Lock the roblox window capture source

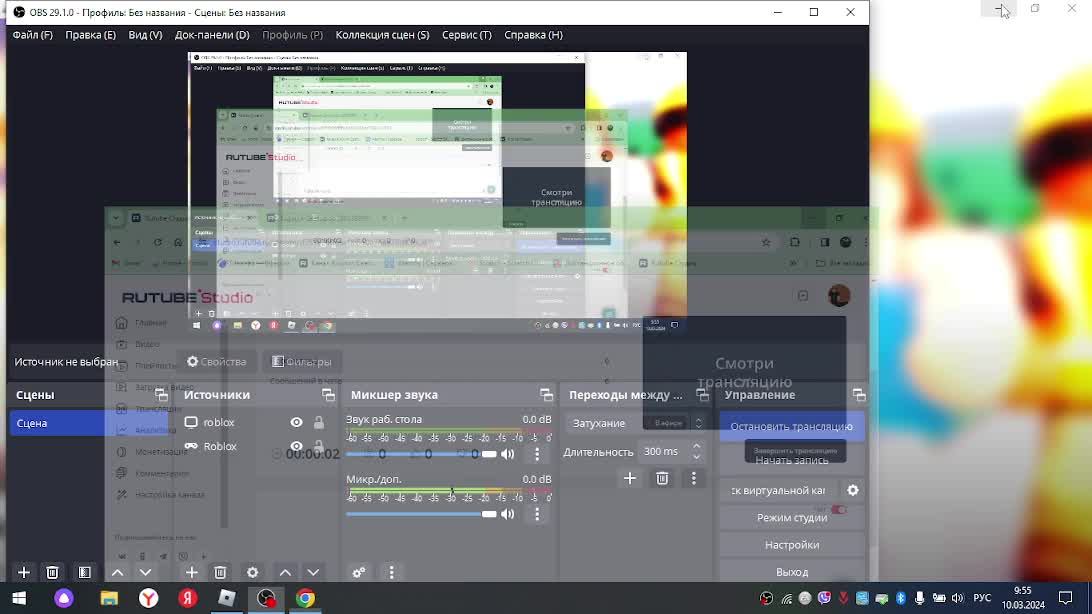click(318, 422)
